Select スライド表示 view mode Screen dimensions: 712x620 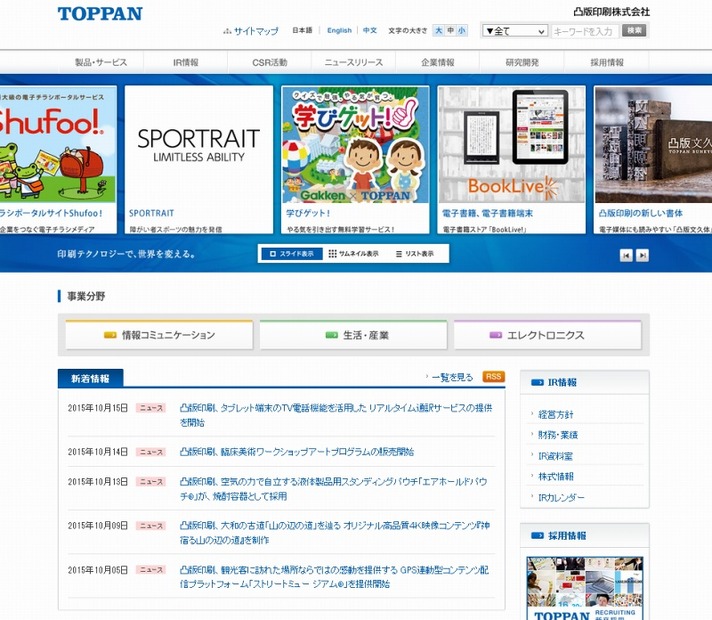tap(292, 253)
